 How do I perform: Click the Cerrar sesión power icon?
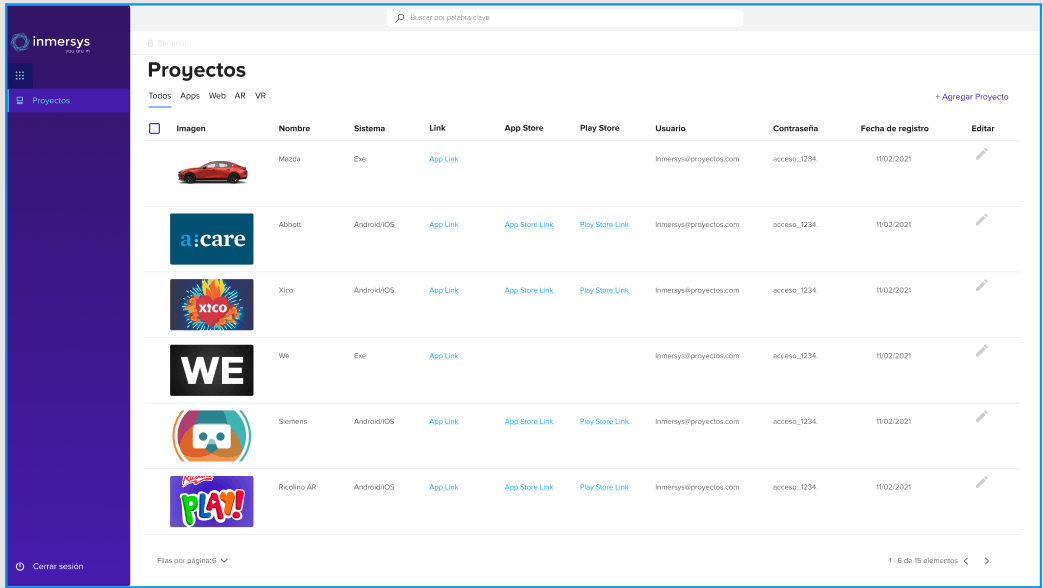pos(20,566)
